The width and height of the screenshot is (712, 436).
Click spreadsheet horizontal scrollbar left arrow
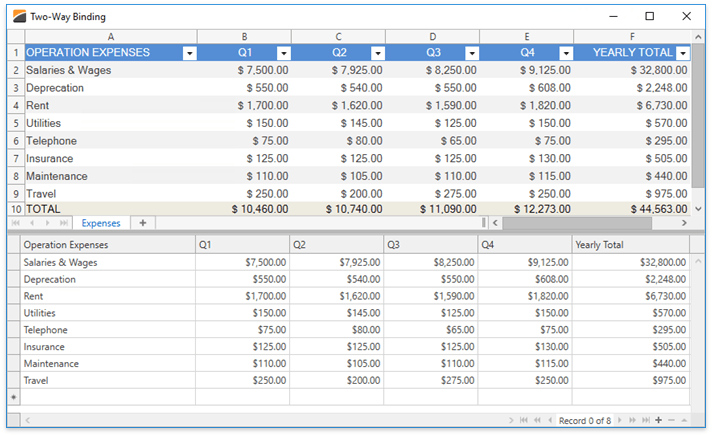[x=495, y=223]
